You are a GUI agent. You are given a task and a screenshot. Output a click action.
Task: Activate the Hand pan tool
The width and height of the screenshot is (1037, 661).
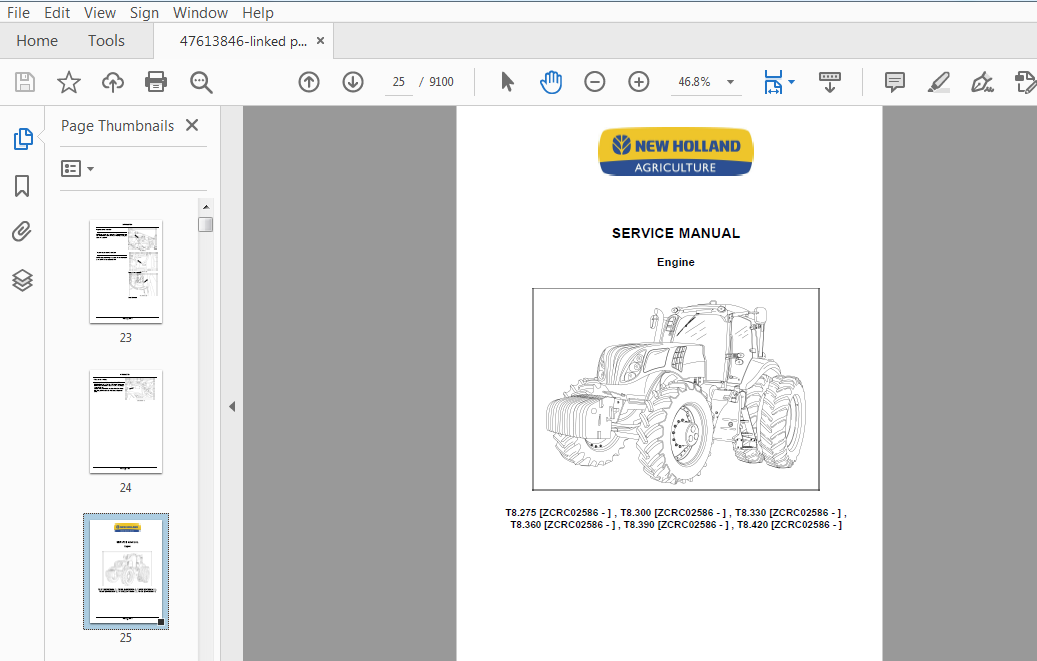coord(551,82)
